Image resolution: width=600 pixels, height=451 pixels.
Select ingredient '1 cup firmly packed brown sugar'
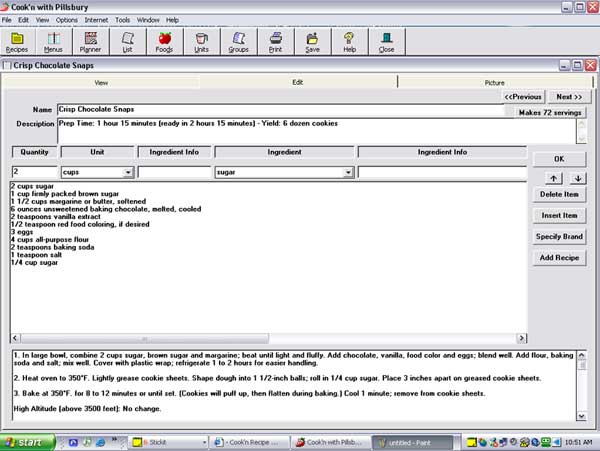point(65,194)
